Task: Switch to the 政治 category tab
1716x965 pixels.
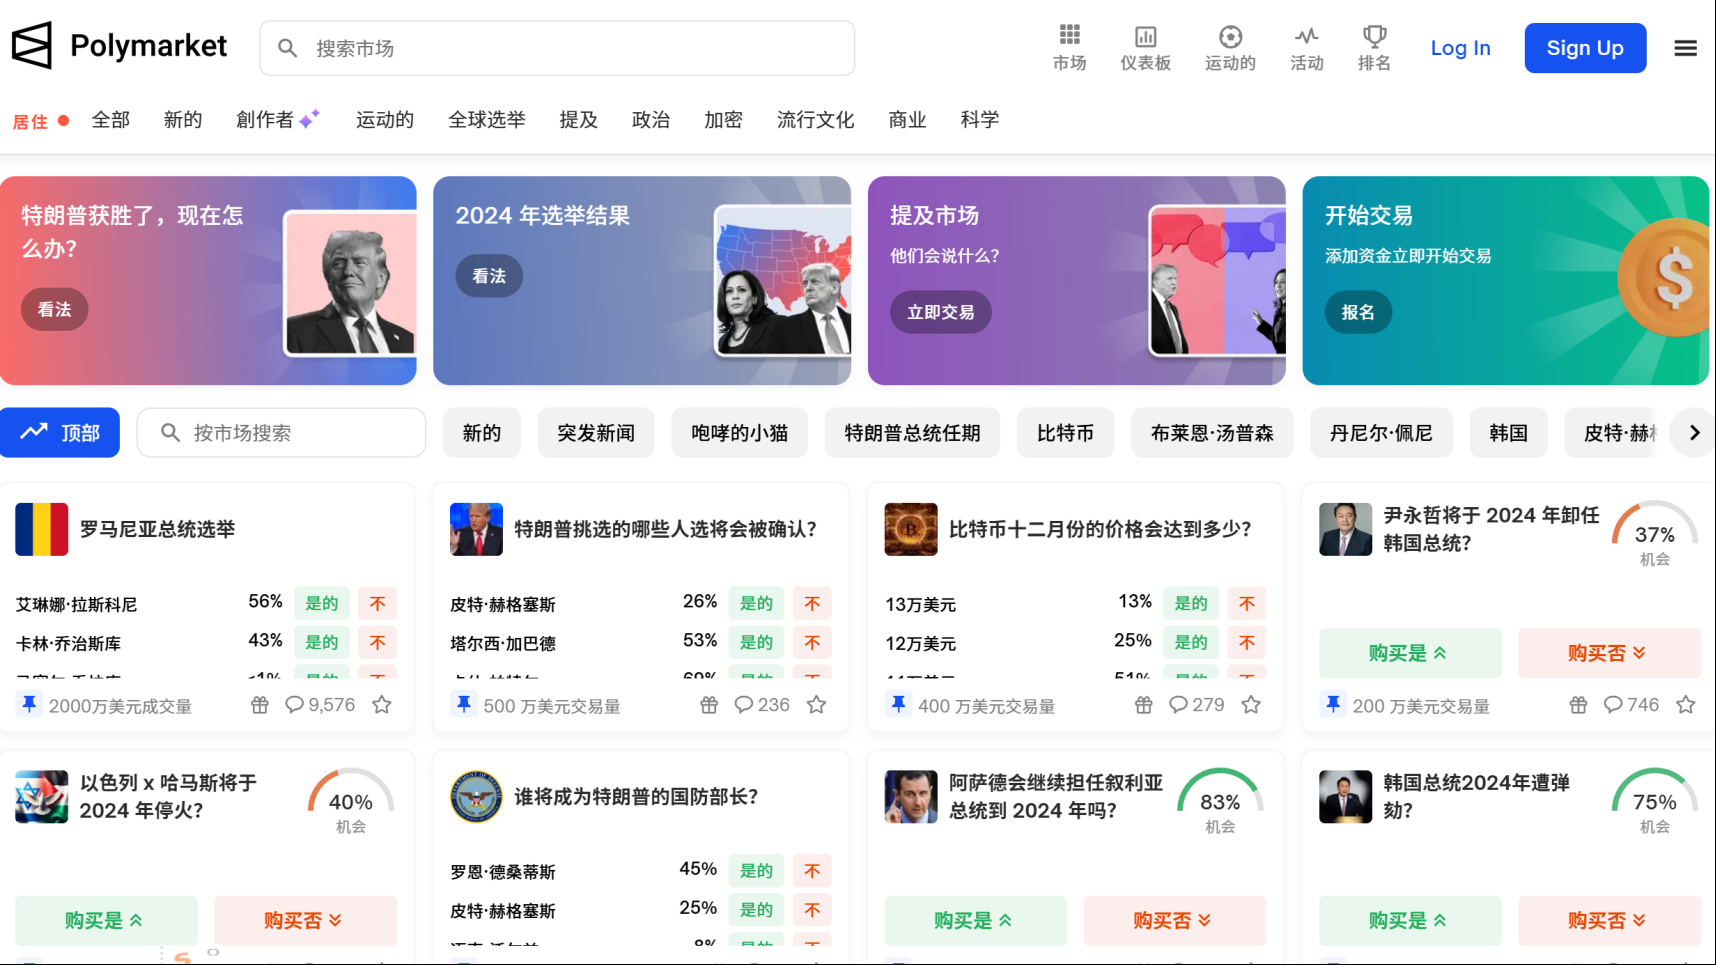Action: [x=650, y=119]
